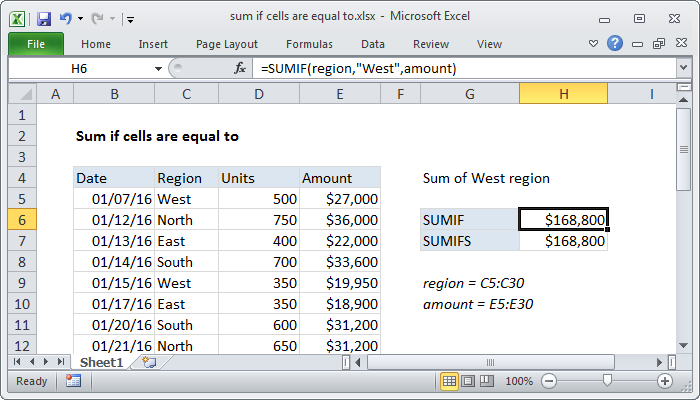Open Excel Help question mark icon
Viewport: 700px width, 400px height.
coord(615,44)
